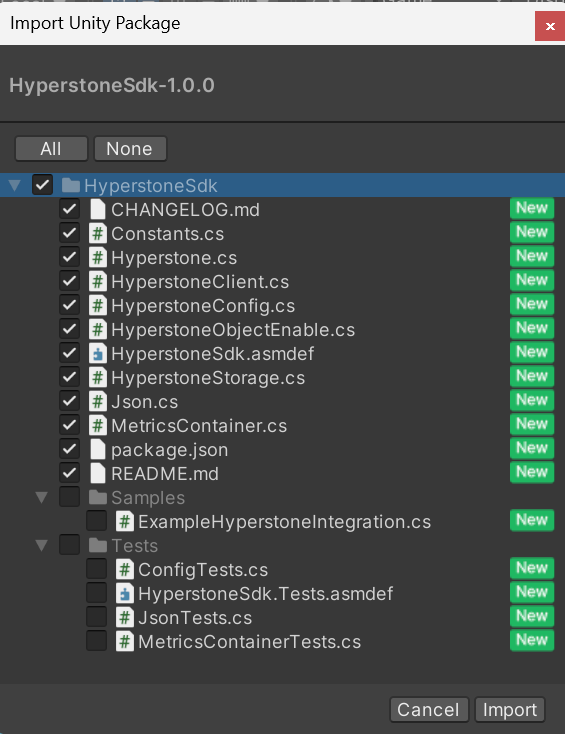Click the New badge beside HyperstoneSdk.asmdef
Viewport: 565px width, 734px height.
pyautogui.click(x=532, y=352)
